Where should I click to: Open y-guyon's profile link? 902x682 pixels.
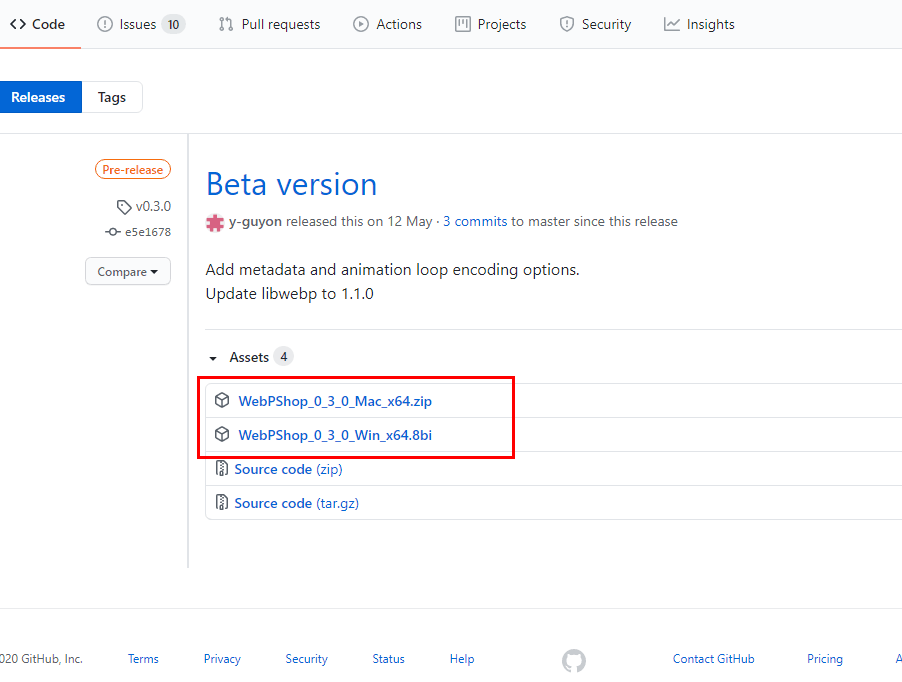click(x=255, y=221)
